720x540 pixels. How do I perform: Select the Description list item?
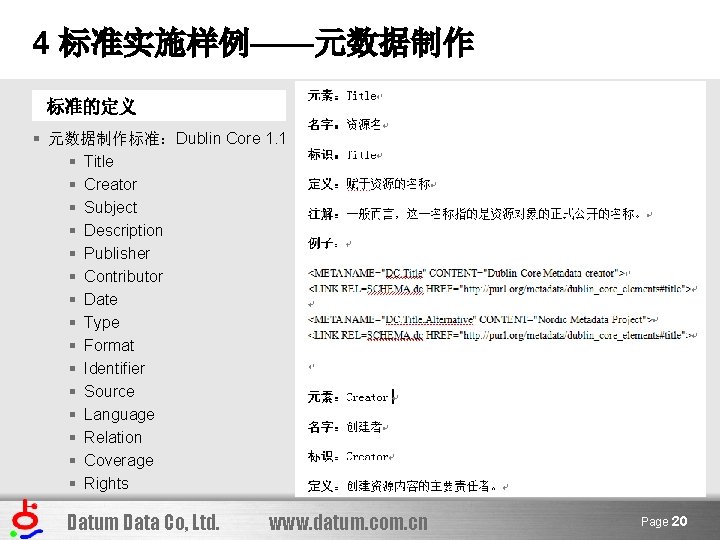tap(123, 230)
